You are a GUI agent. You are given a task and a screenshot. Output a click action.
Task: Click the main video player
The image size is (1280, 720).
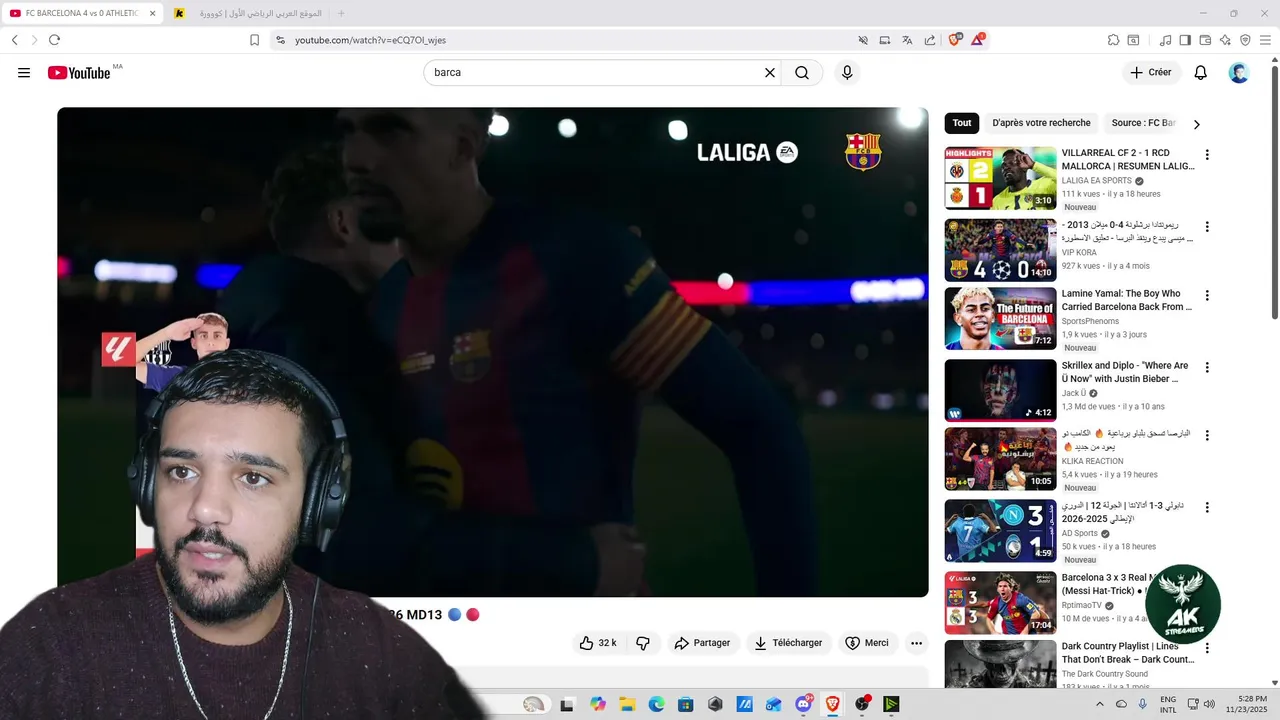(x=493, y=352)
